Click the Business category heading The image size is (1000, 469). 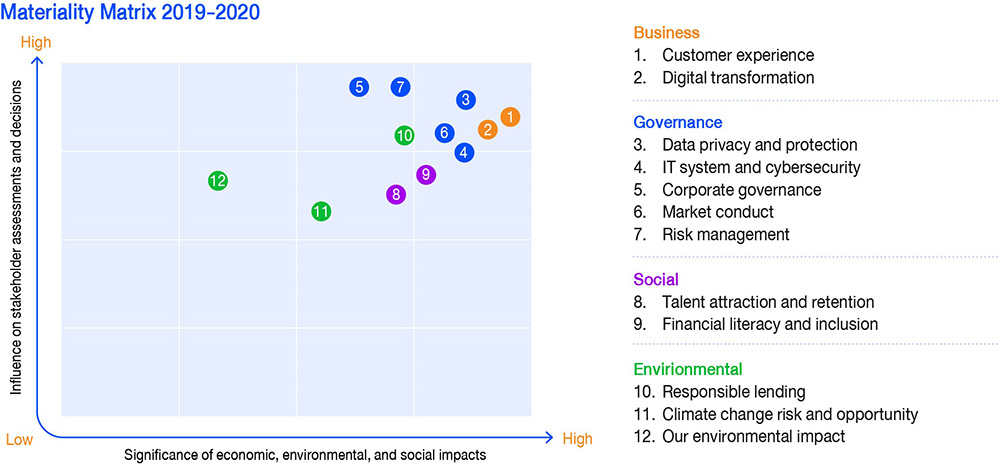(666, 33)
